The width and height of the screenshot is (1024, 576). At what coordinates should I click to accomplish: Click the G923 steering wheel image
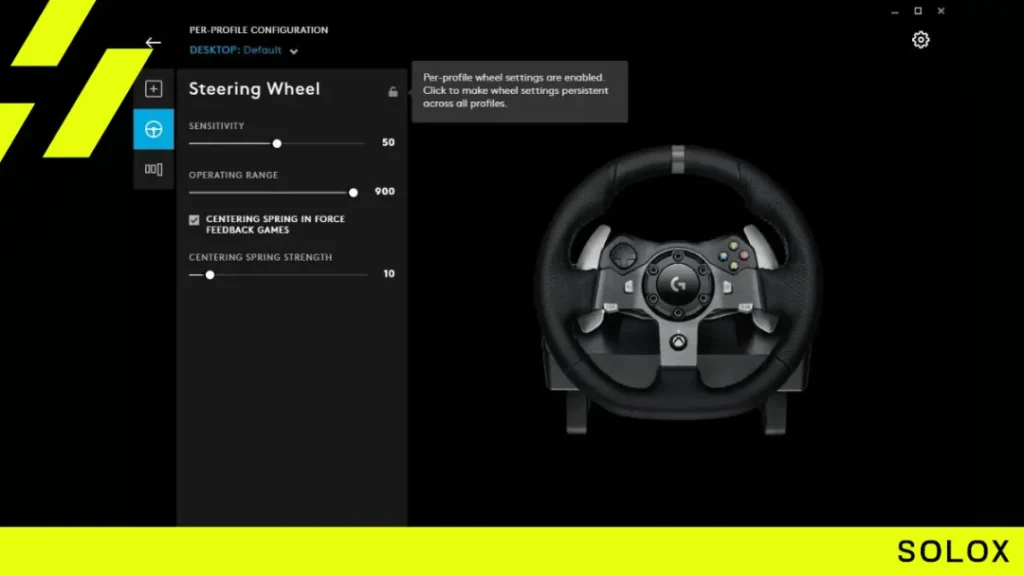click(x=678, y=290)
